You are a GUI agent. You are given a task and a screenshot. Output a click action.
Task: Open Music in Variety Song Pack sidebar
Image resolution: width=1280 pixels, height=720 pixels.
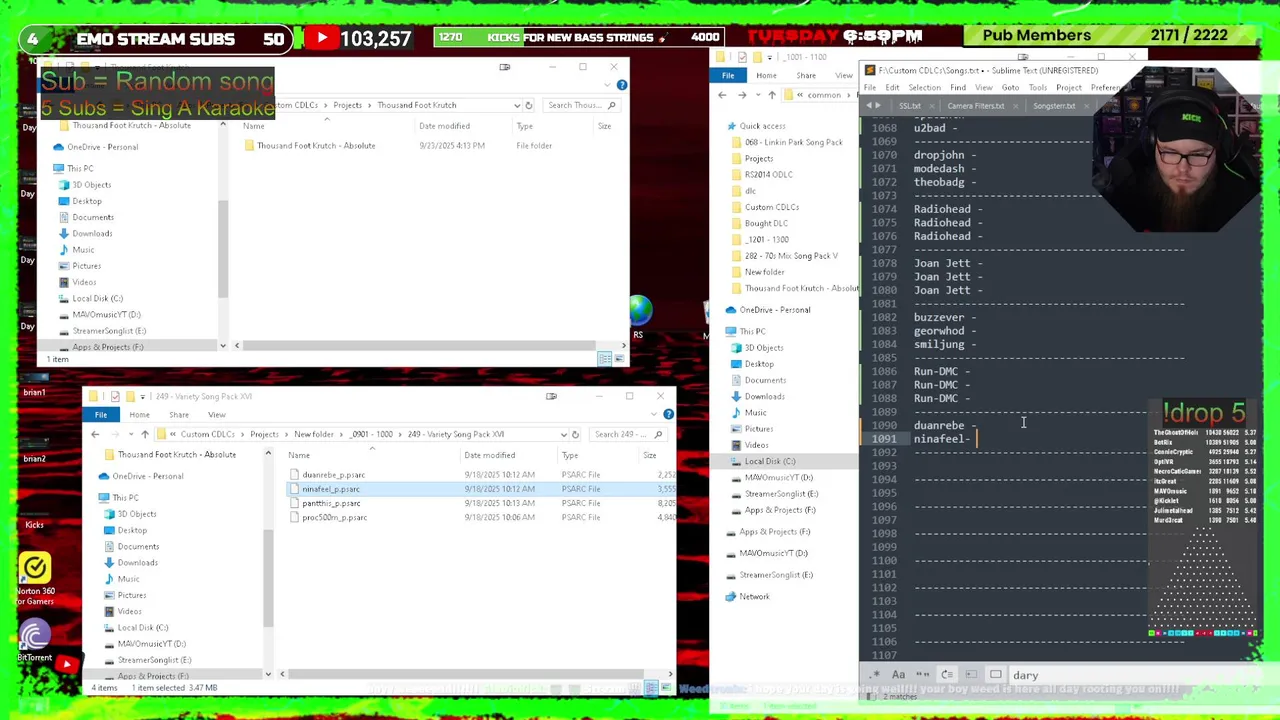pyautogui.click(x=128, y=579)
